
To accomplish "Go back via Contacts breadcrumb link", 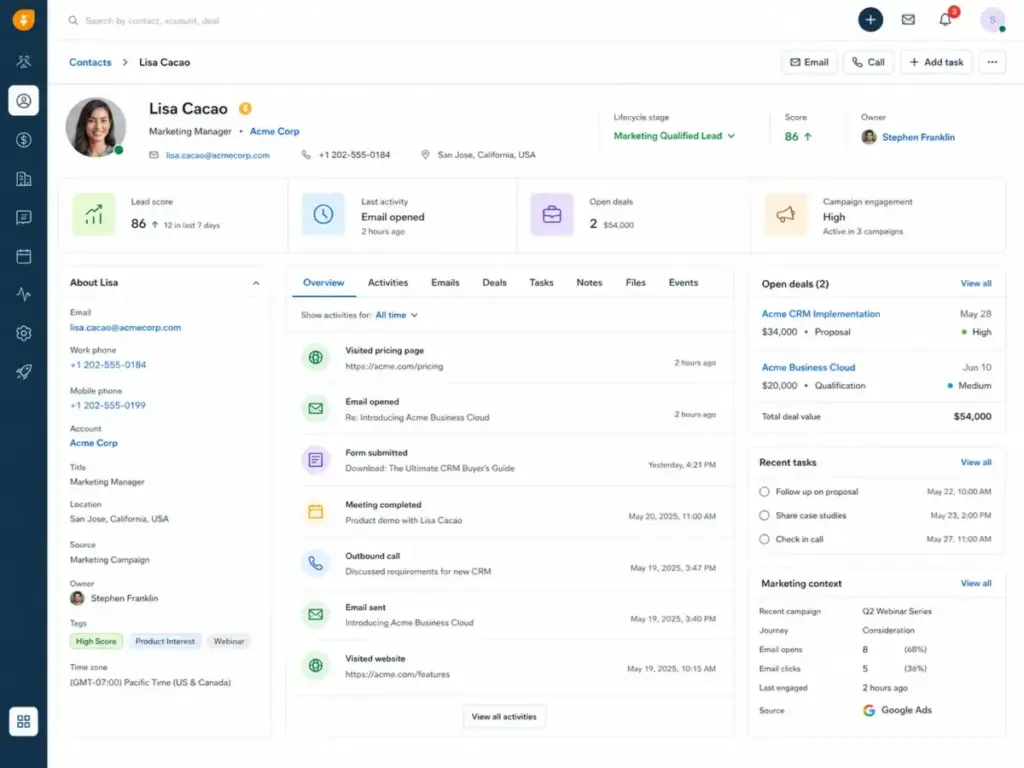I will click(90, 62).
